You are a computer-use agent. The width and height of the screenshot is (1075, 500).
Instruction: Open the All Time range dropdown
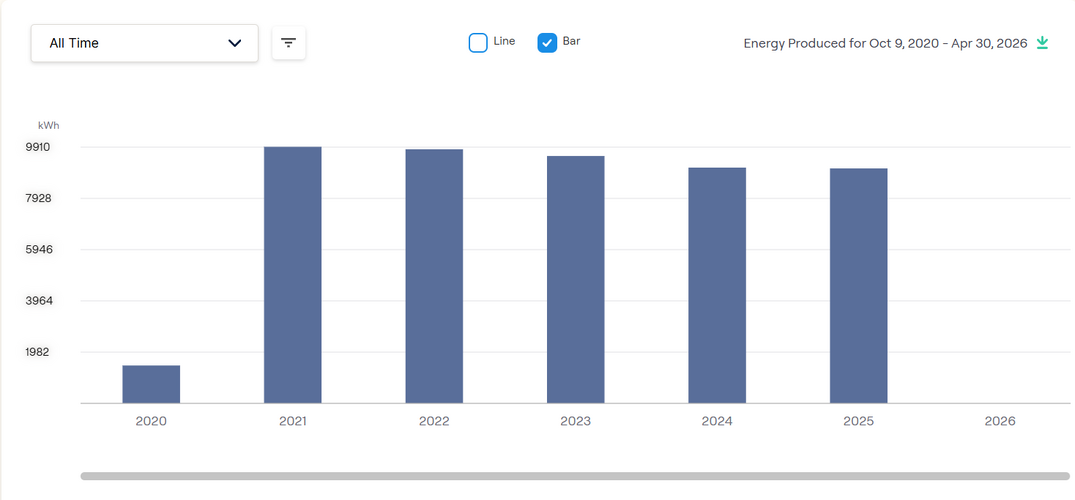(x=144, y=43)
